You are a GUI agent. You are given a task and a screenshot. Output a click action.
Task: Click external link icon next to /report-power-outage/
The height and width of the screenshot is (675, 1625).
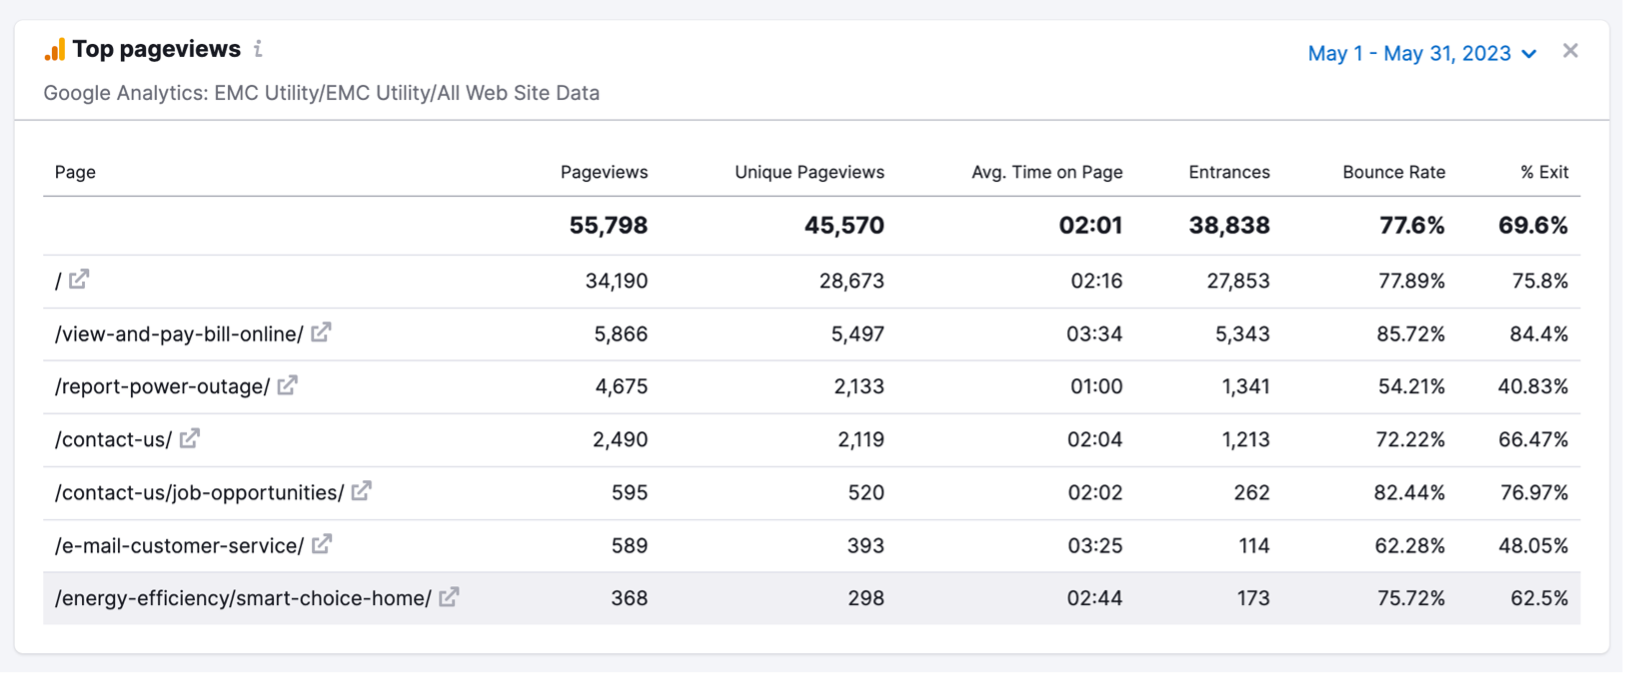point(288,386)
